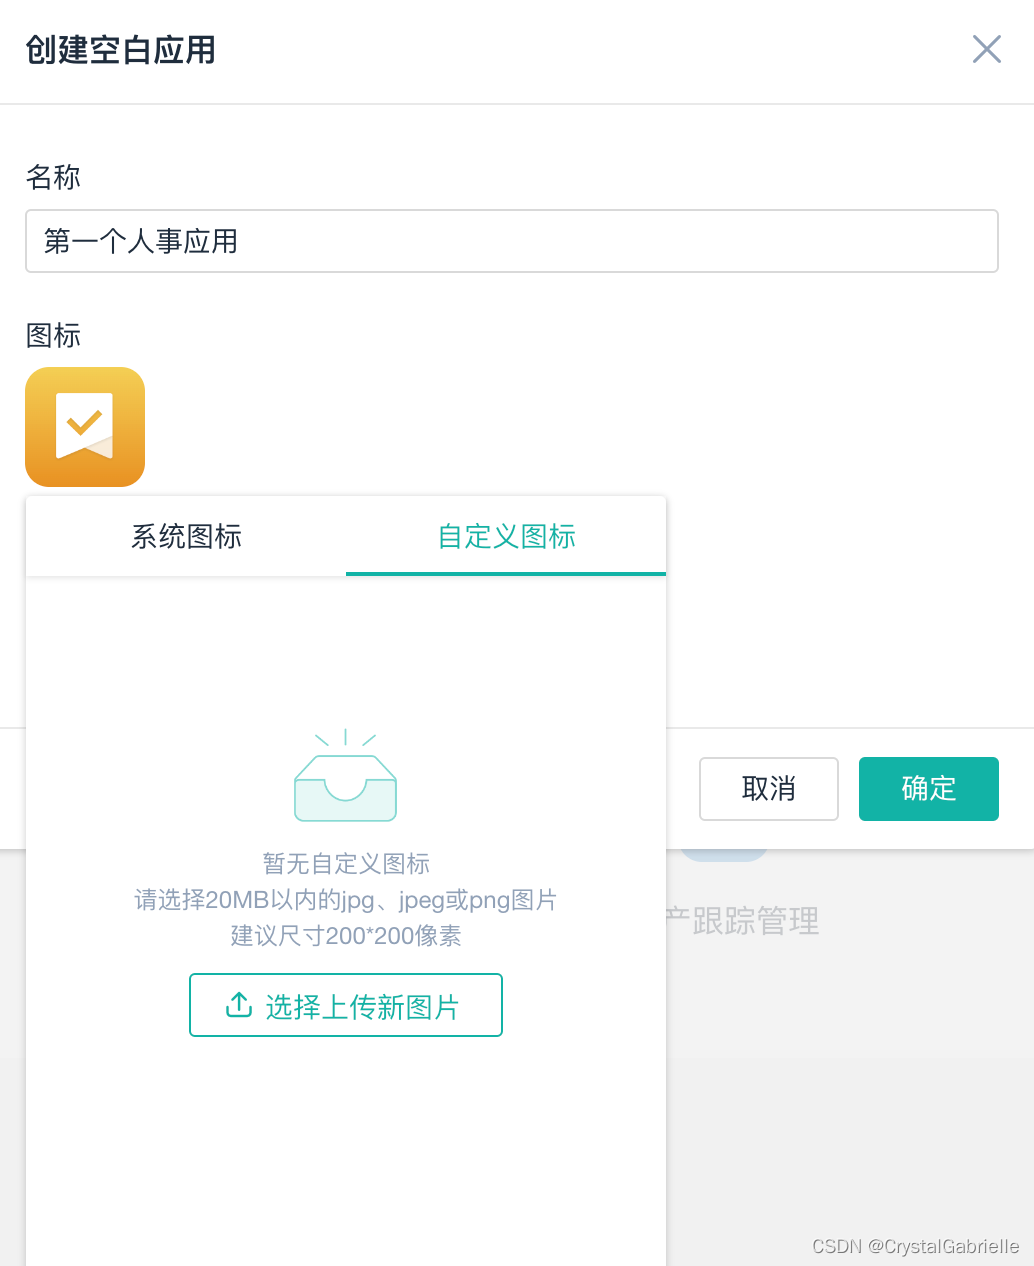Click the 取消 button
The height and width of the screenshot is (1266, 1034).
click(769, 789)
